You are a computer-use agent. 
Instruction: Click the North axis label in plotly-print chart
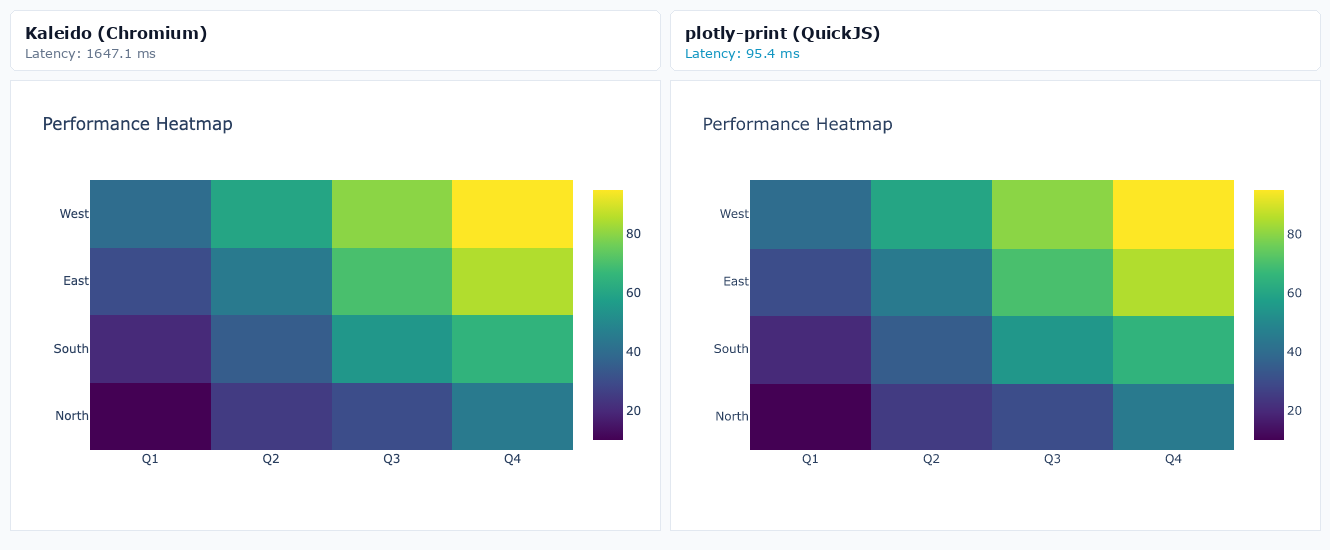(732, 416)
